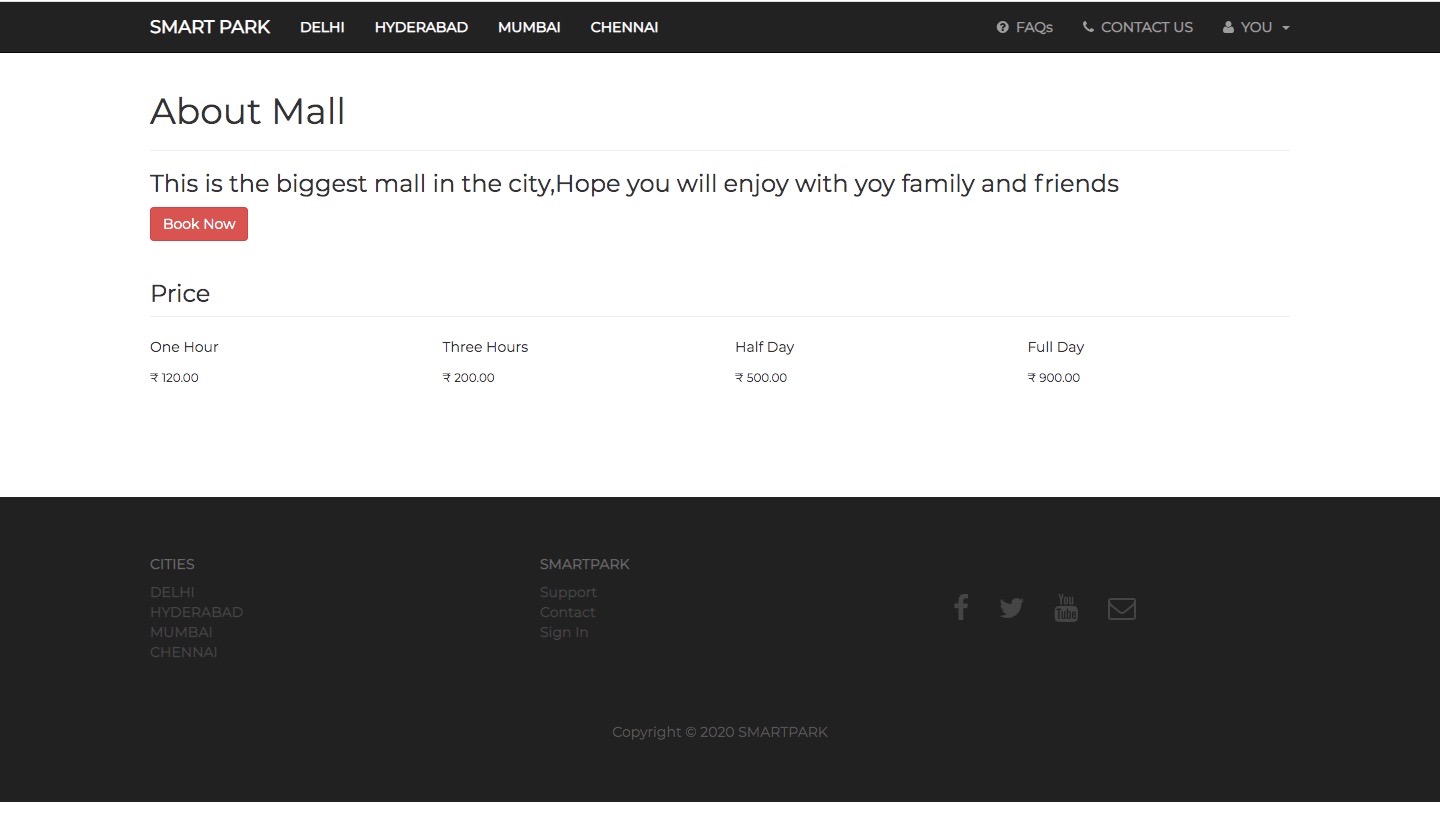Viewport: 1440px width, 823px height.
Task: Click the phone icon beside Contact Us
Action: click(x=1087, y=27)
